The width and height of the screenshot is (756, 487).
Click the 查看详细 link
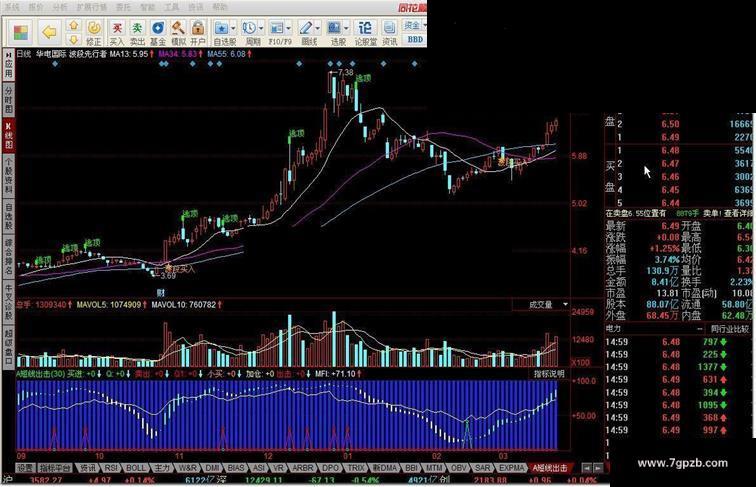point(738,213)
